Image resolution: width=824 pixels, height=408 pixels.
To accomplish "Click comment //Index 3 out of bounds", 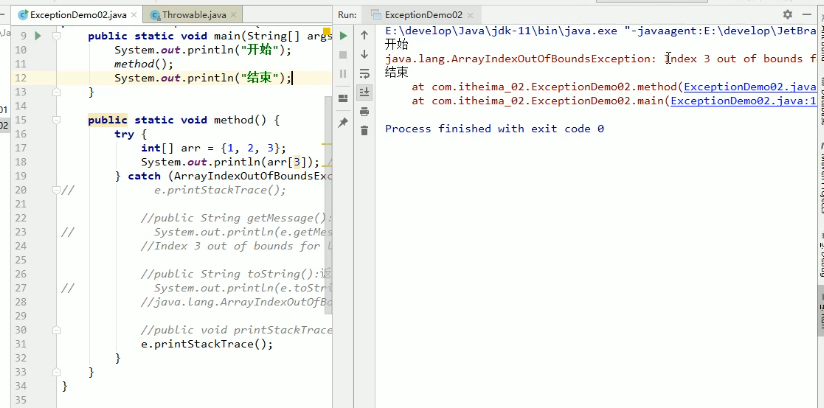I will click(x=236, y=246).
